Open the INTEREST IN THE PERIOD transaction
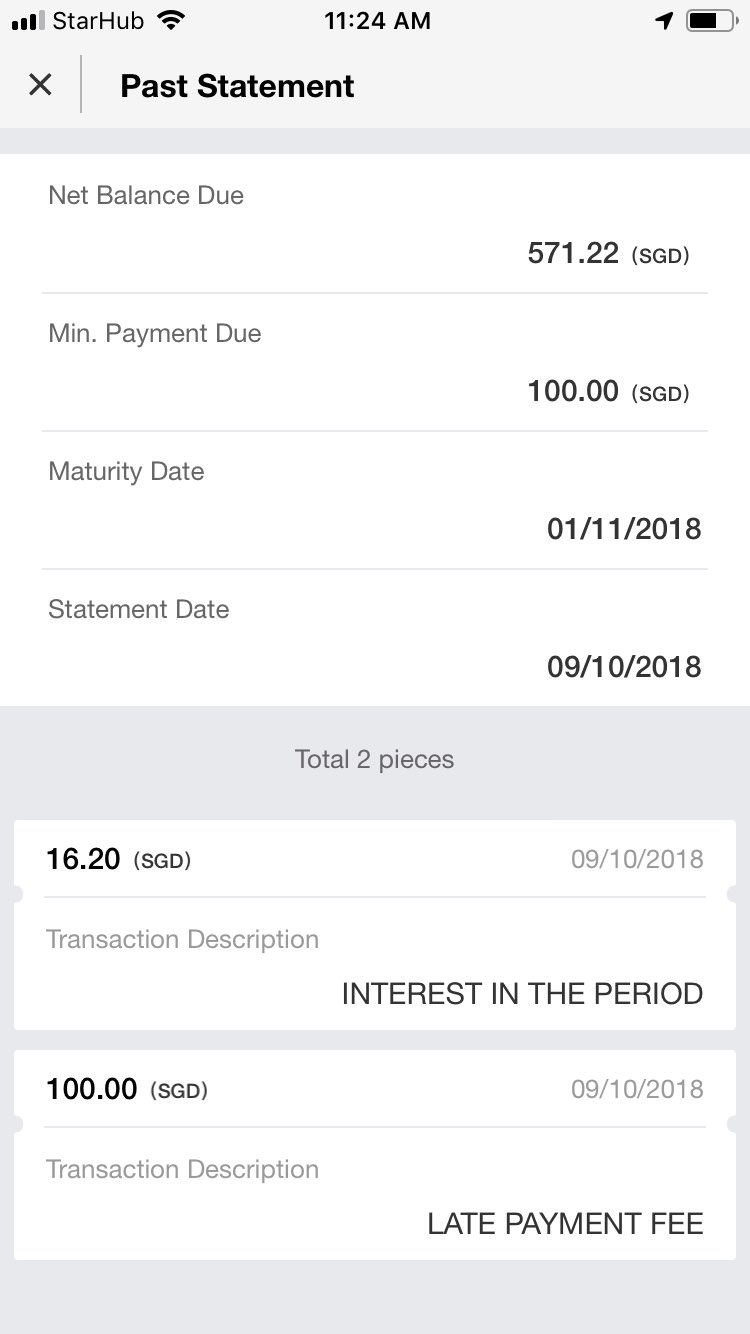The image size is (750, 1334). [374, 965]
